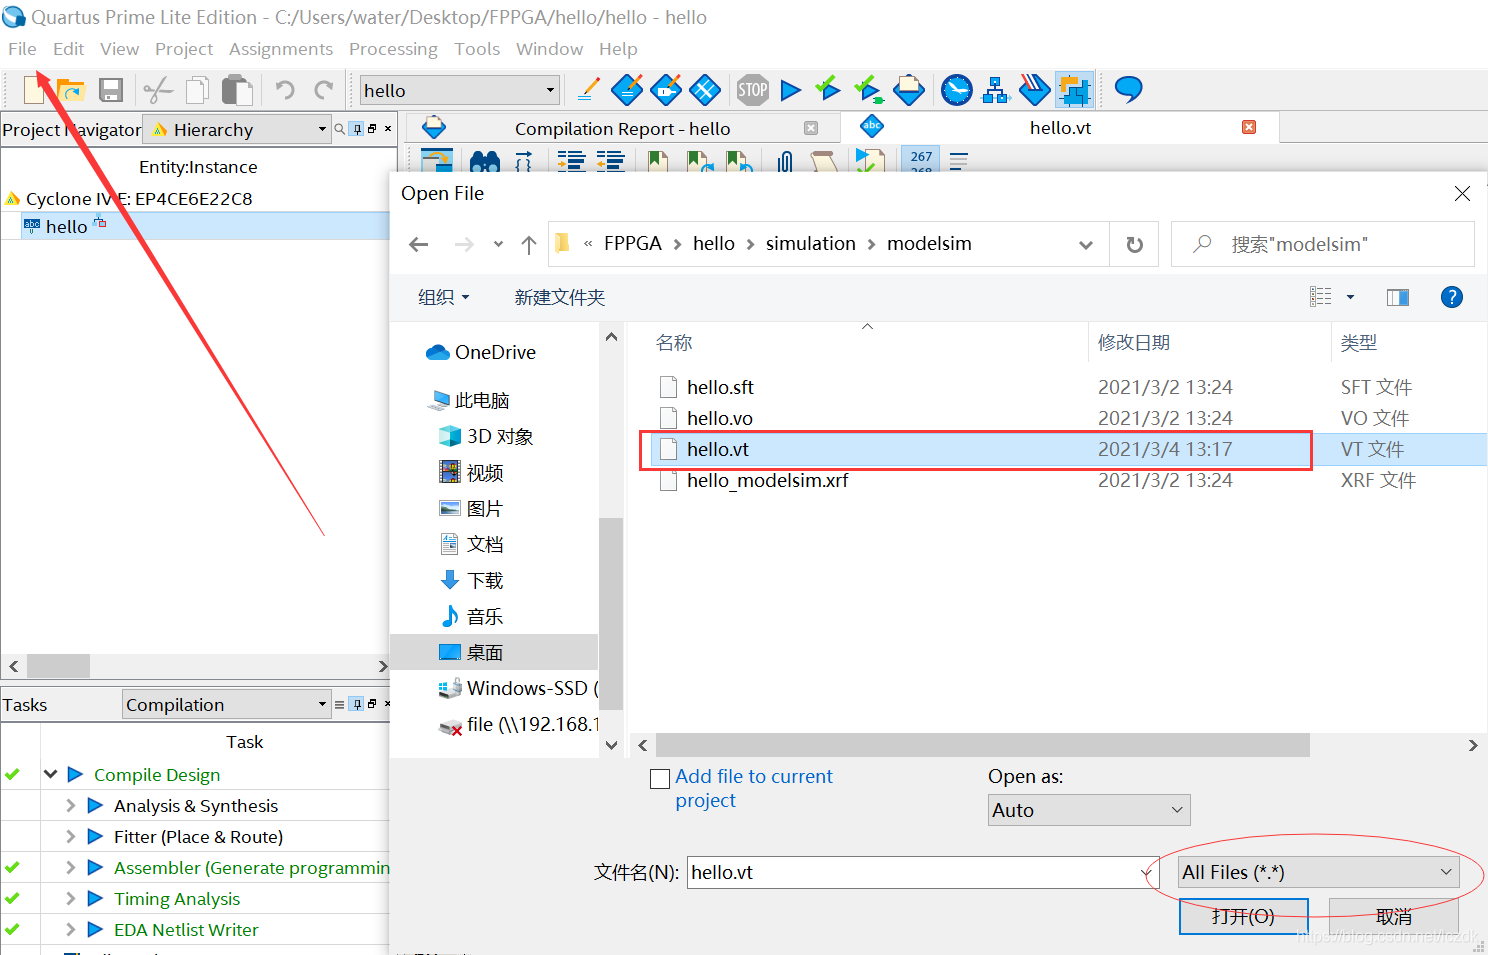Open the Assignments menu
The height and width of the screenshot is (955, 1488).
click(x=281, y=49)
